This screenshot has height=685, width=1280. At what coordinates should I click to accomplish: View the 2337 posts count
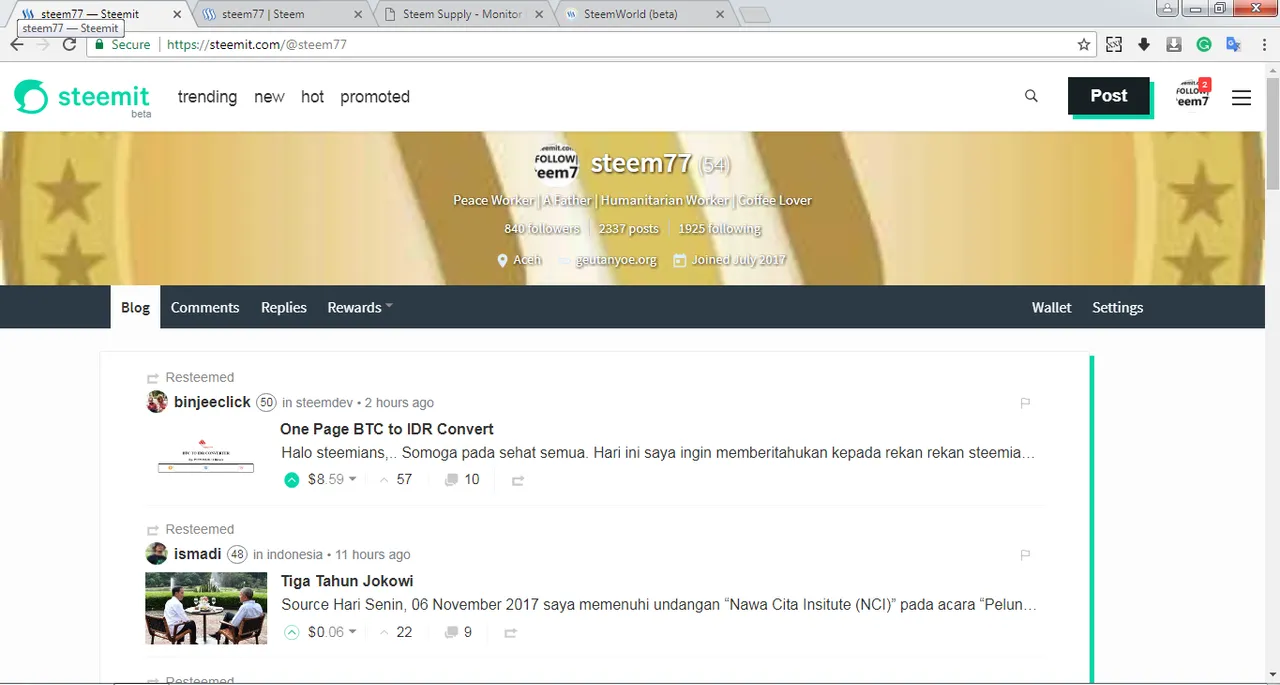629,229
